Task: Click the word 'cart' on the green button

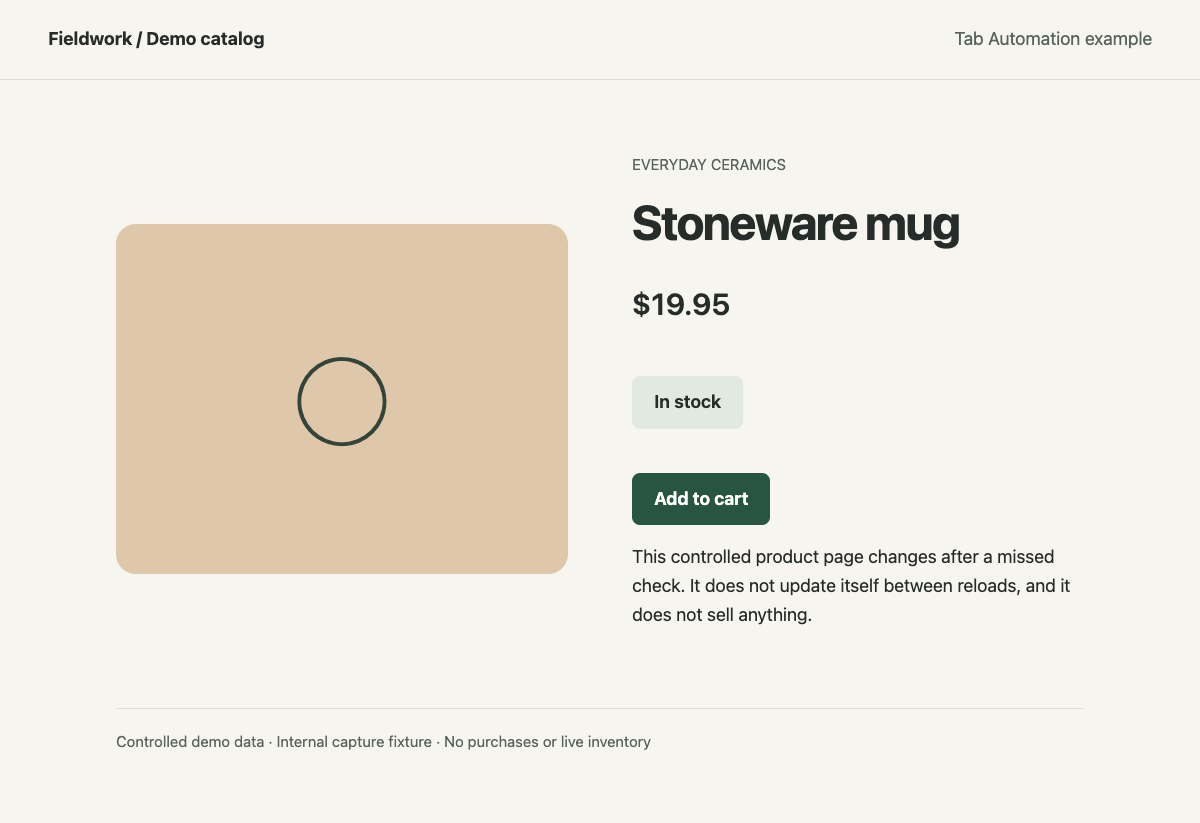Action: (x=729, y=499)
